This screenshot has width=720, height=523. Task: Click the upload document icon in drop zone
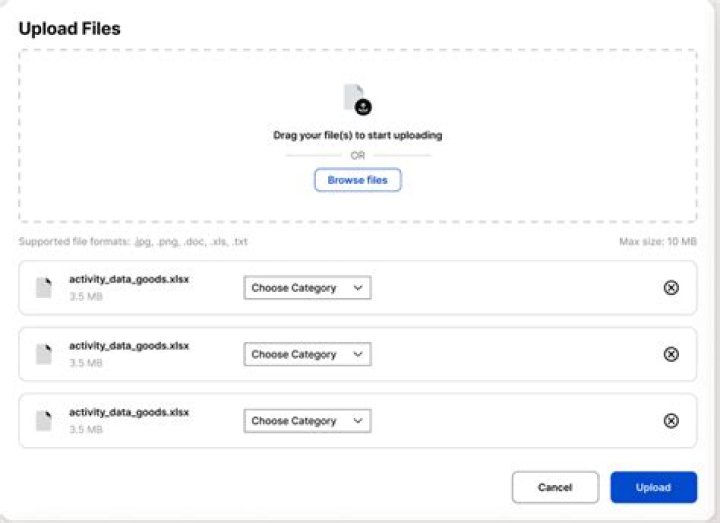[358, 99]
